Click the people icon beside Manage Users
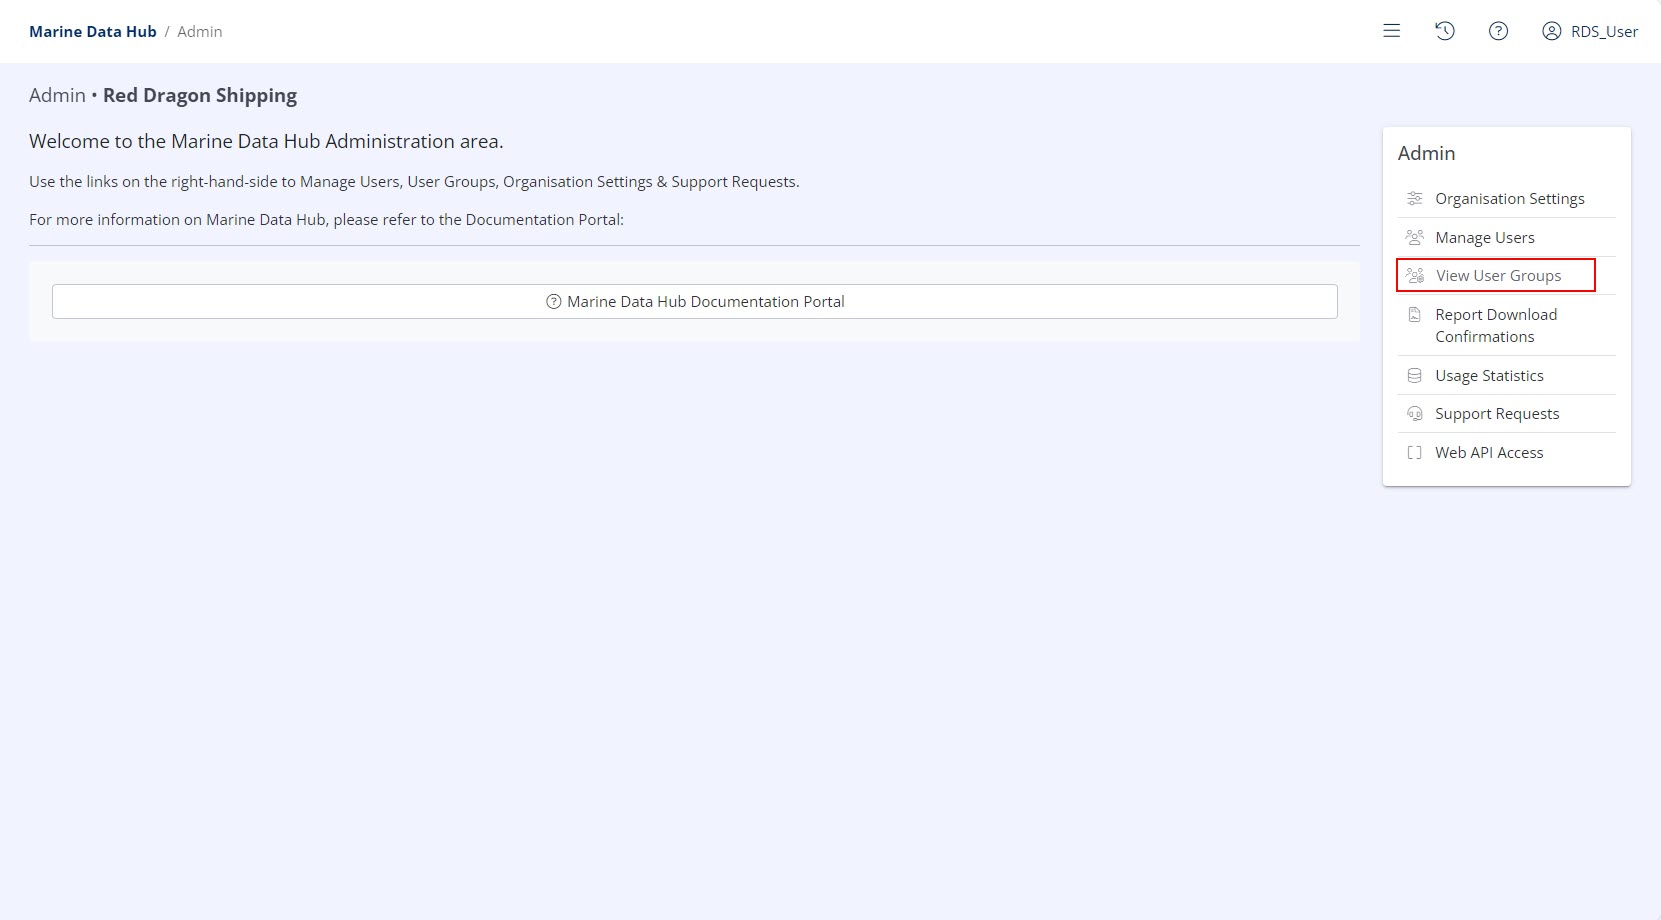This screenshot has width=1661, height=920. [x=1414, y=238]
